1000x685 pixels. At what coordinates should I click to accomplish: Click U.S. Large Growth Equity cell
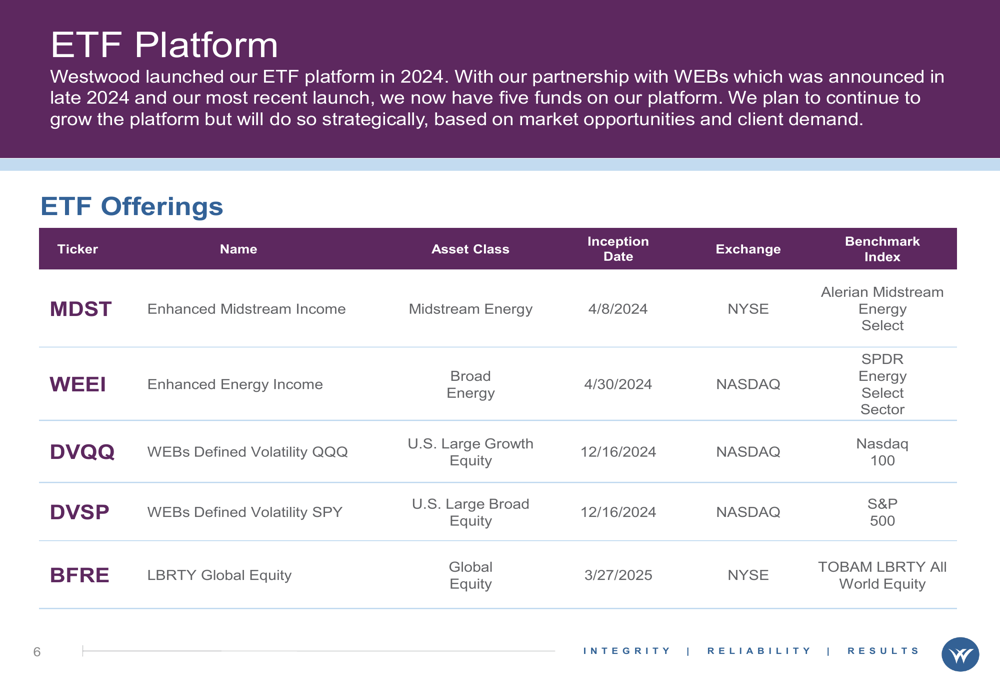point(471,452)
